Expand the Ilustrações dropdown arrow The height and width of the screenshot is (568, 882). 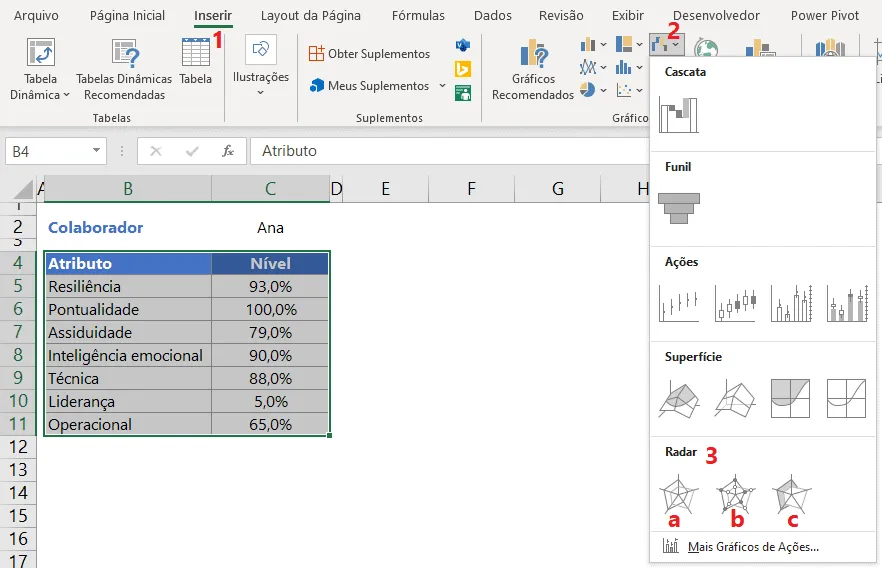(260, 92)
